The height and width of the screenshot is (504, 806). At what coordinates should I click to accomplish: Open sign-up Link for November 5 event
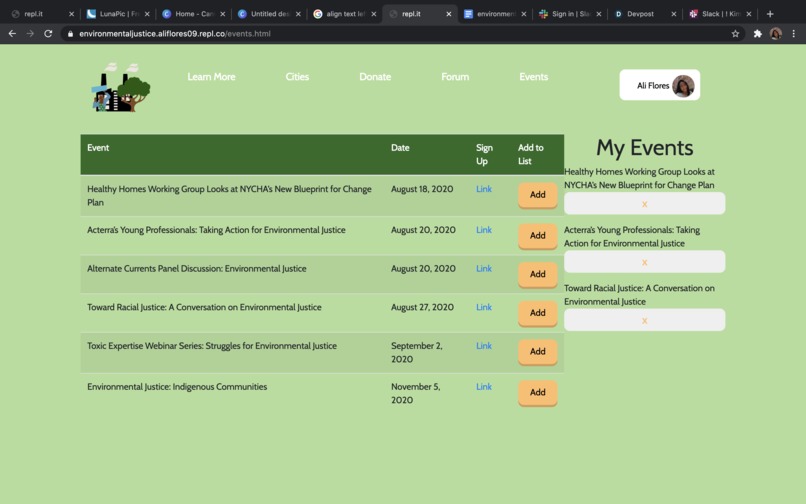(x=484, y=387)
